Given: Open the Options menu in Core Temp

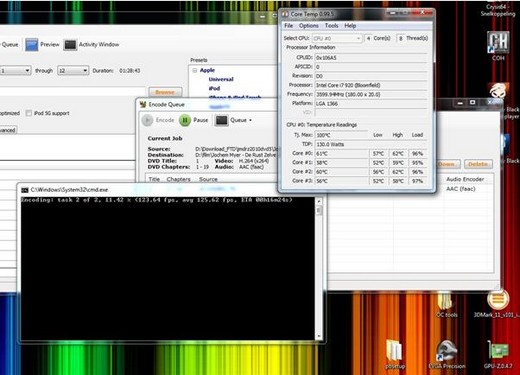Looking at the screenshot, I should (308, 26).
